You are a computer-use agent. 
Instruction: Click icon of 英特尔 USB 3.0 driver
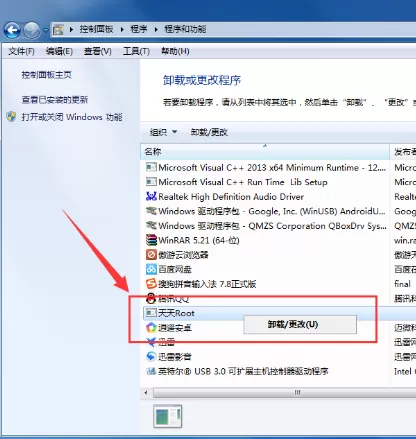(151, 371)
